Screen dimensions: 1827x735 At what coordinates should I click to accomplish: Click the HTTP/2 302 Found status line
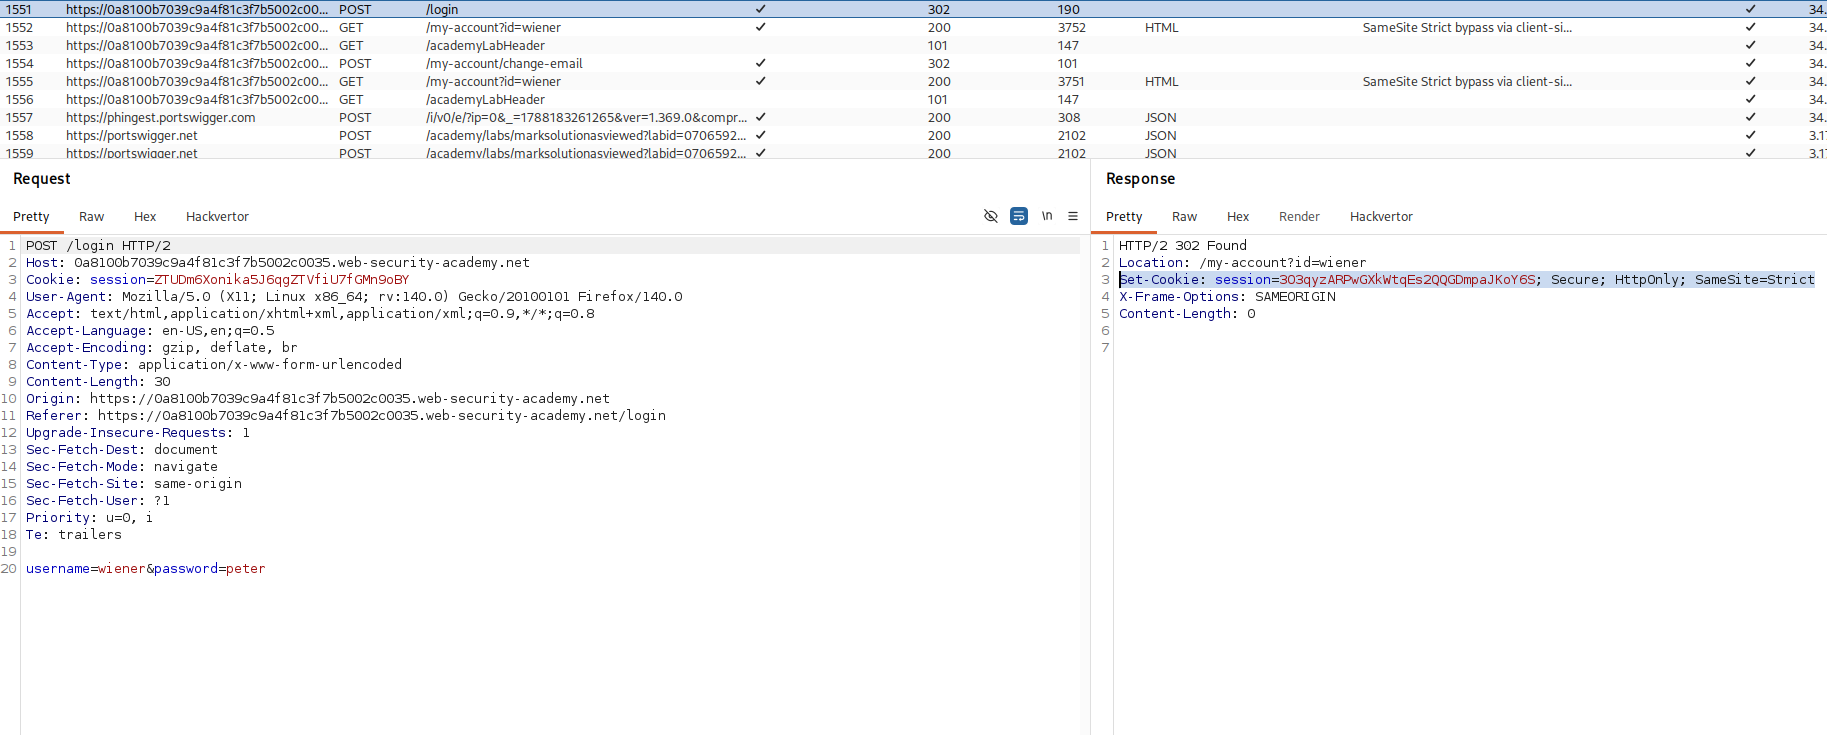coord(1183,245)
